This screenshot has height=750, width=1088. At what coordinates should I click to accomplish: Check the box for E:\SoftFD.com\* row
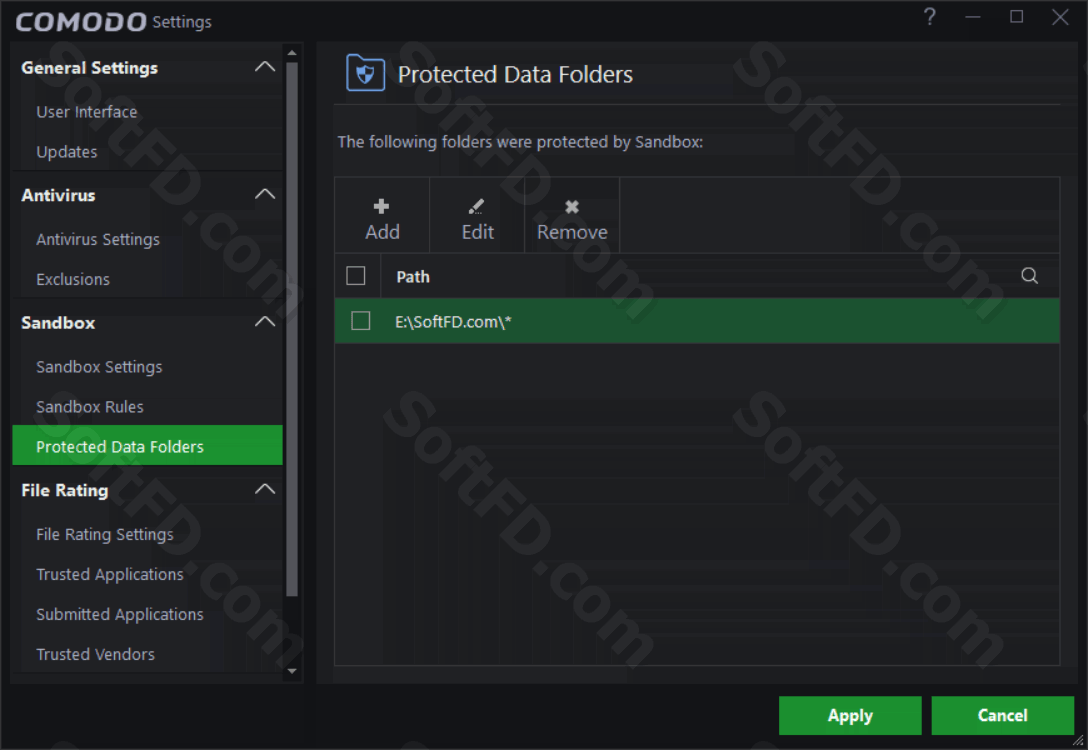[361, 321]
